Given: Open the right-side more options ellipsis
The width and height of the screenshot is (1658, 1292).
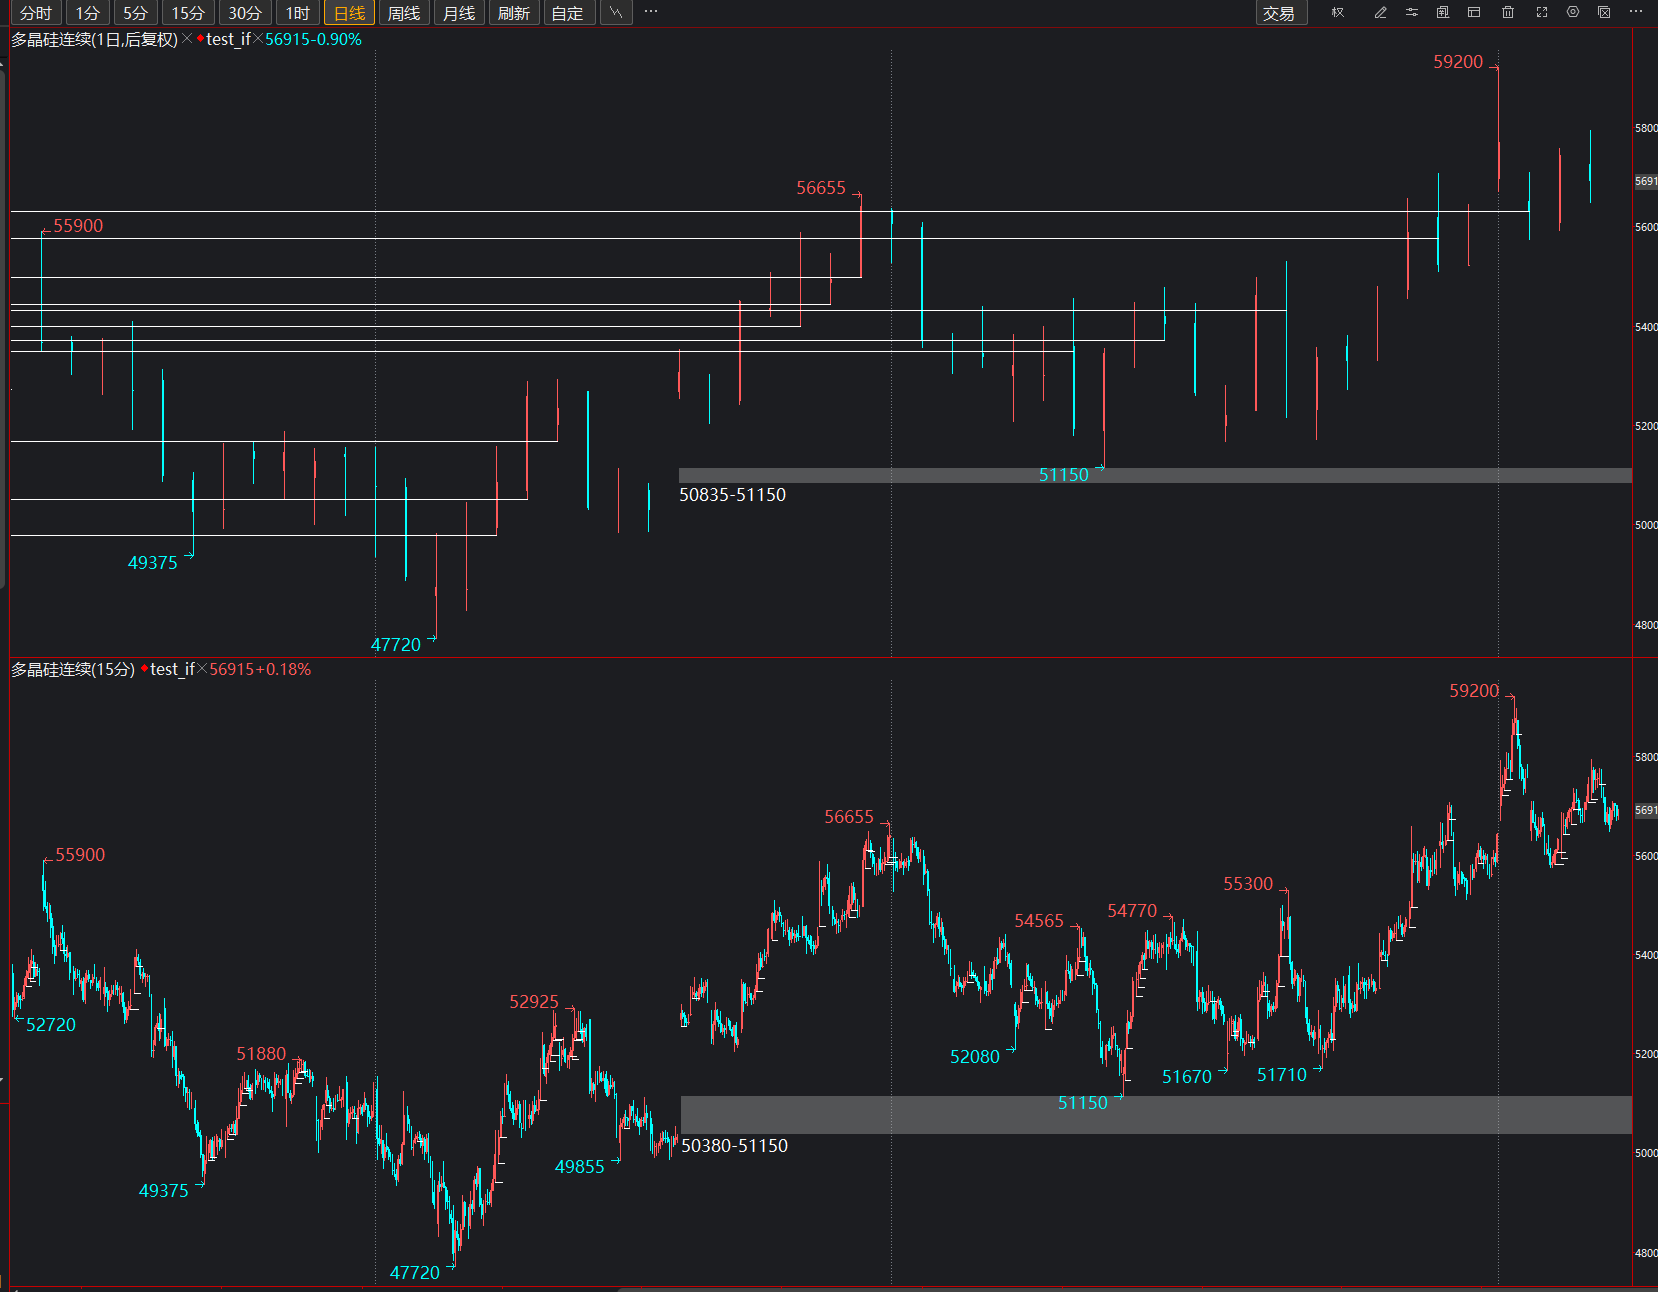Looking at the screenshot, I should click(1636, 13).
